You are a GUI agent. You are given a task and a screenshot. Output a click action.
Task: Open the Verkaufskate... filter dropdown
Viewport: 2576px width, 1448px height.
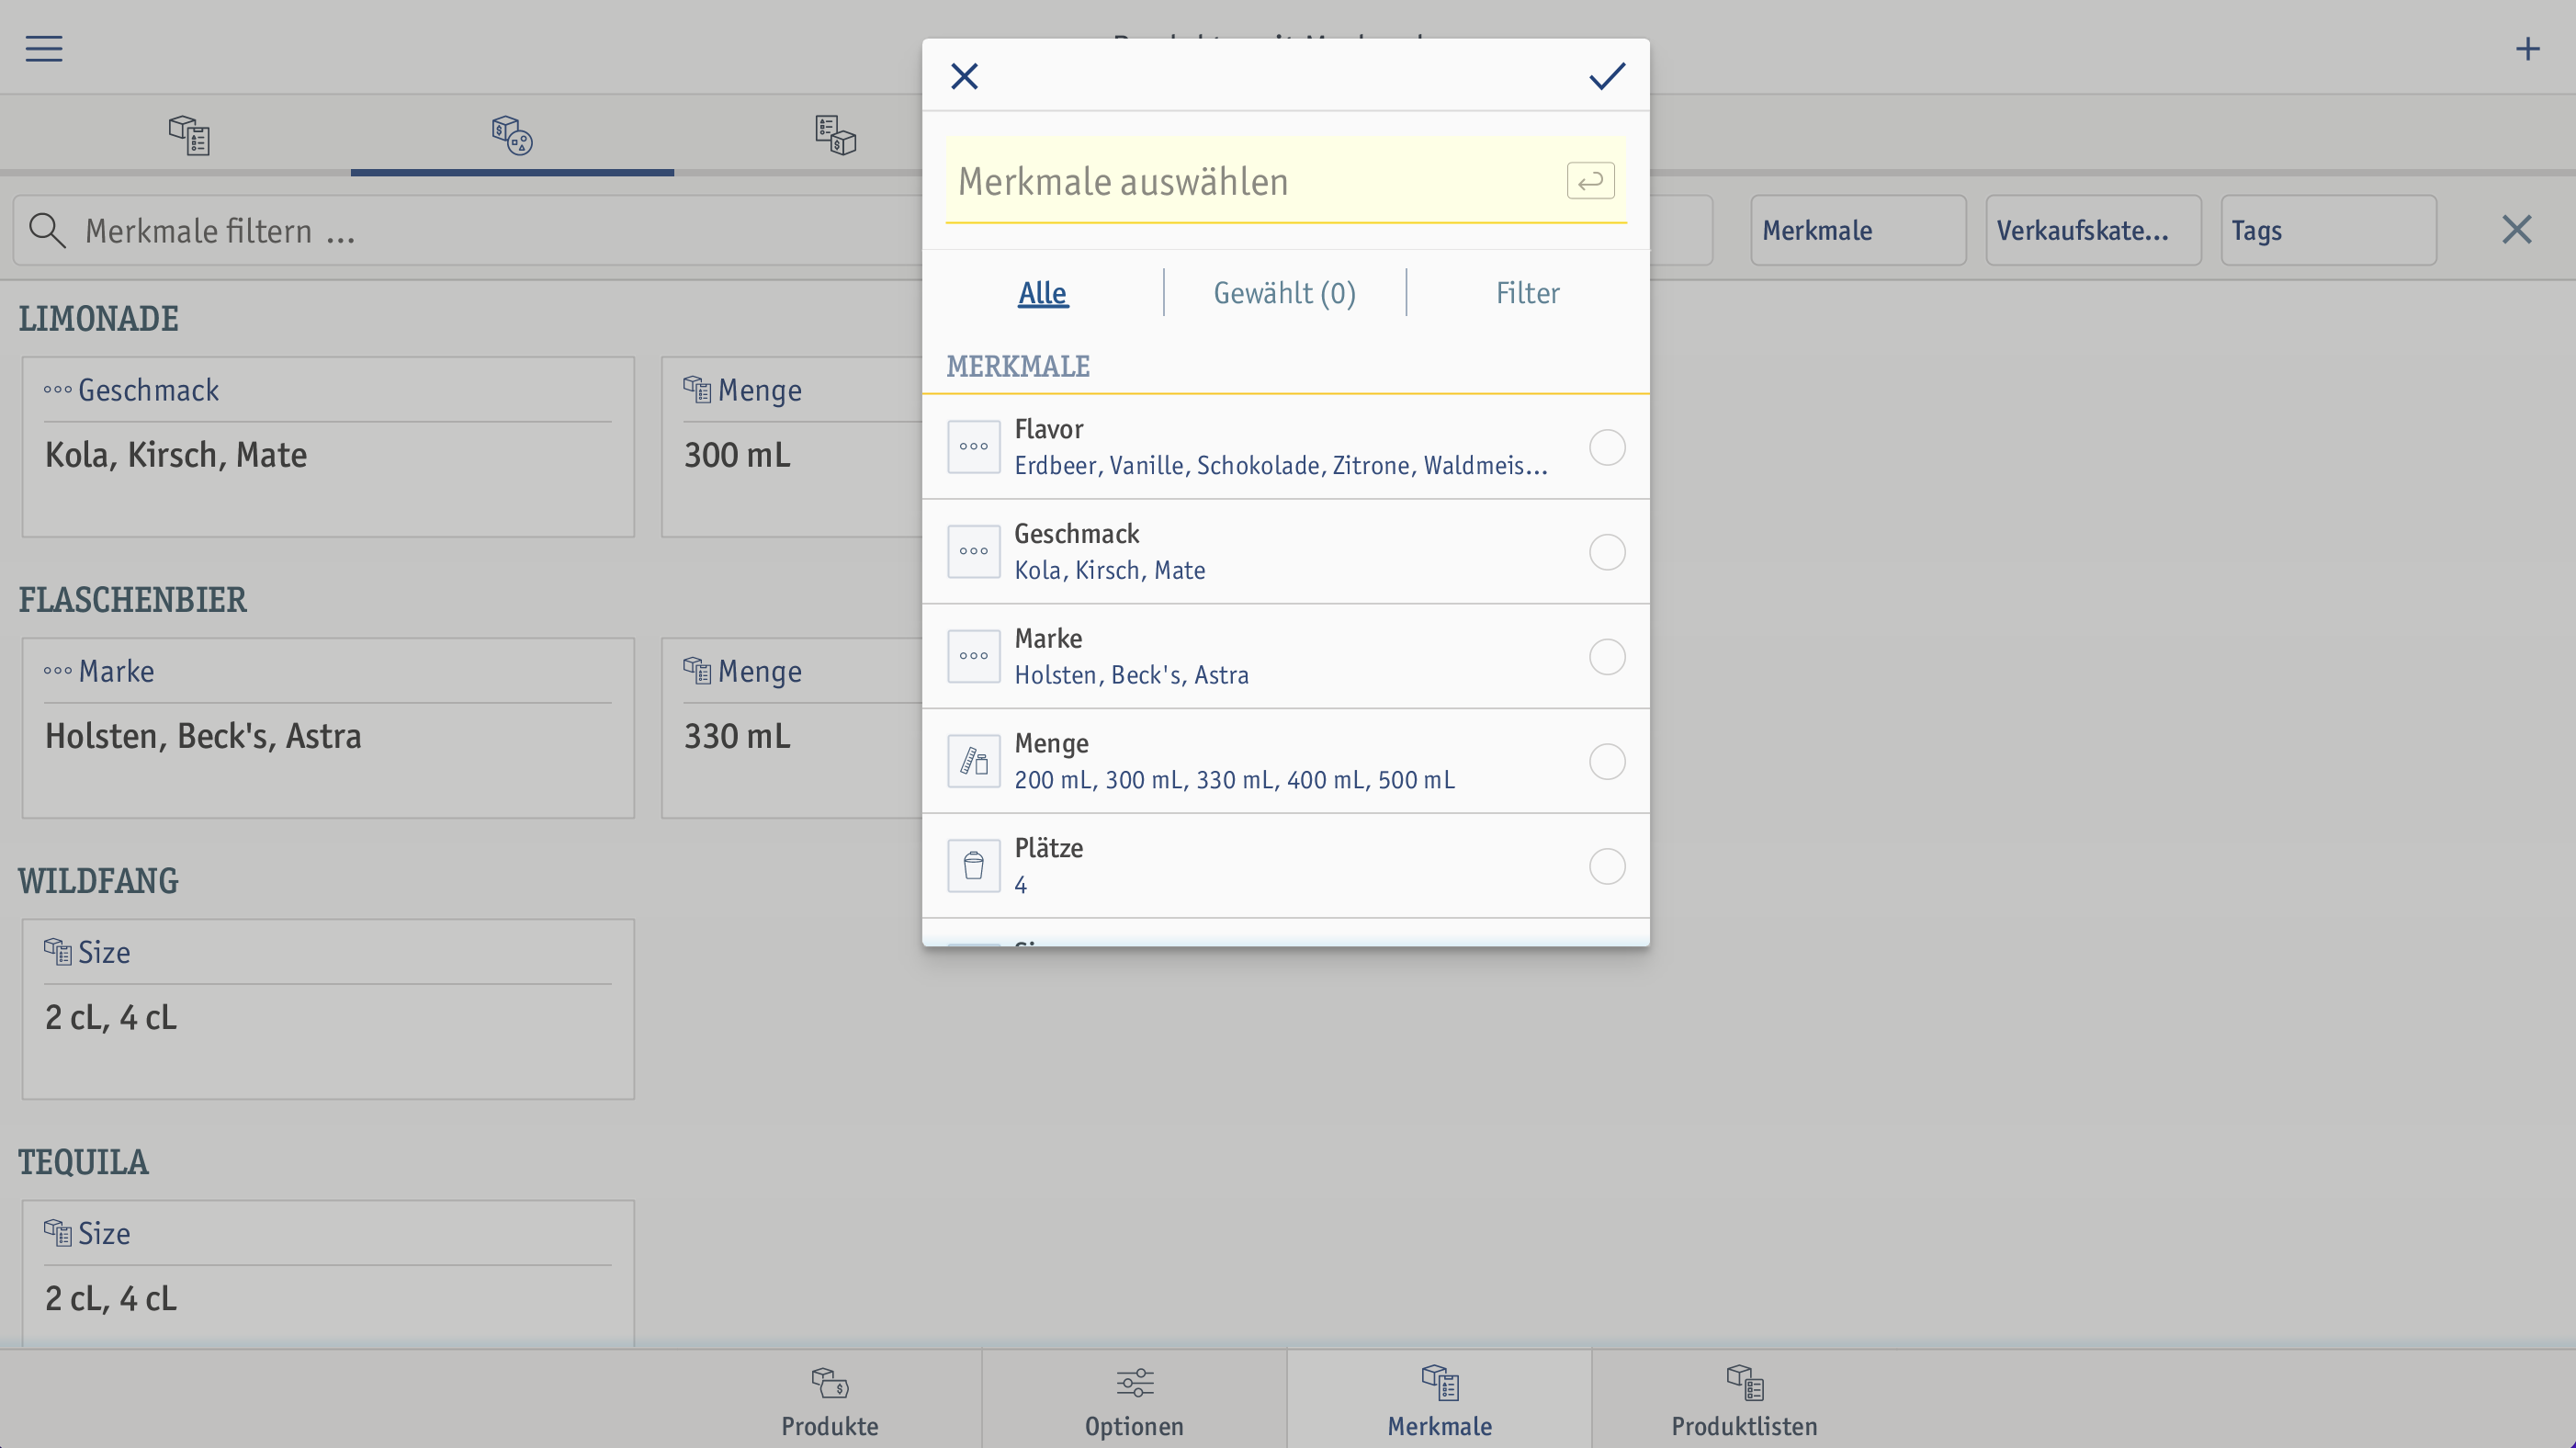tap(2093, 231)
